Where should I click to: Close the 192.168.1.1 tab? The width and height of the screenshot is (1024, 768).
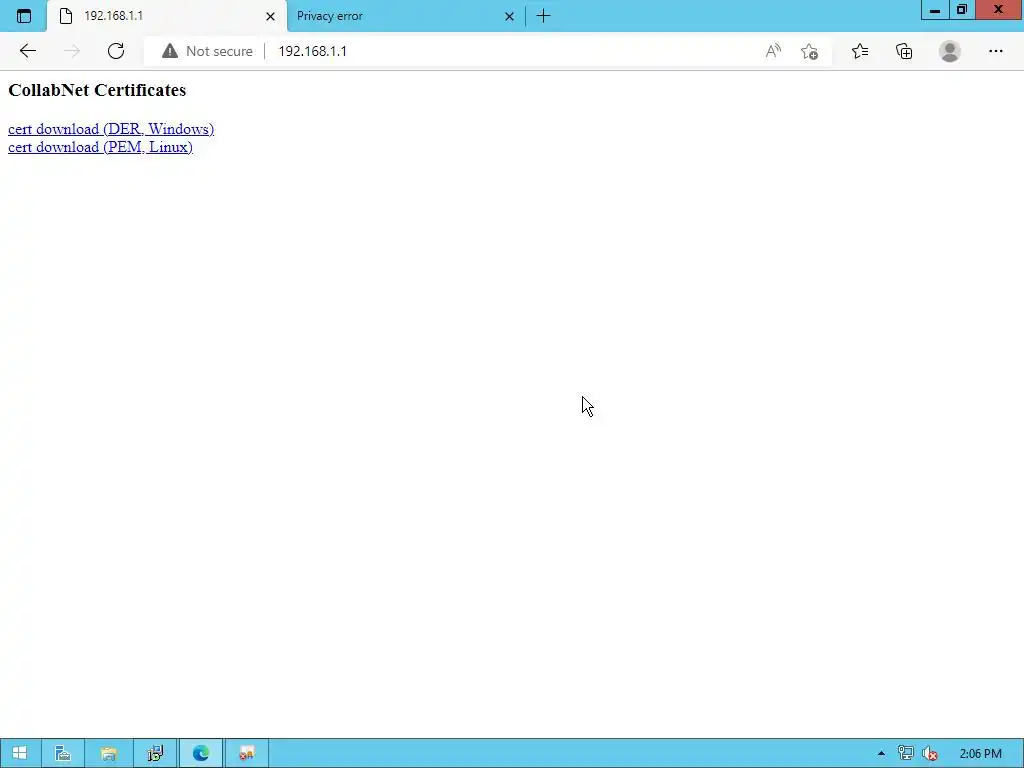(x=270, y=16)
